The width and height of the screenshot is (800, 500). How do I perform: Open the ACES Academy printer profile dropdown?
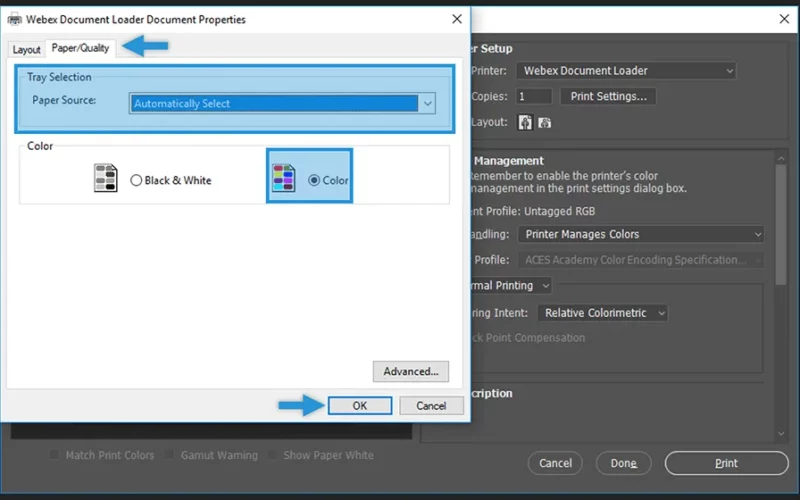(641, 260)
